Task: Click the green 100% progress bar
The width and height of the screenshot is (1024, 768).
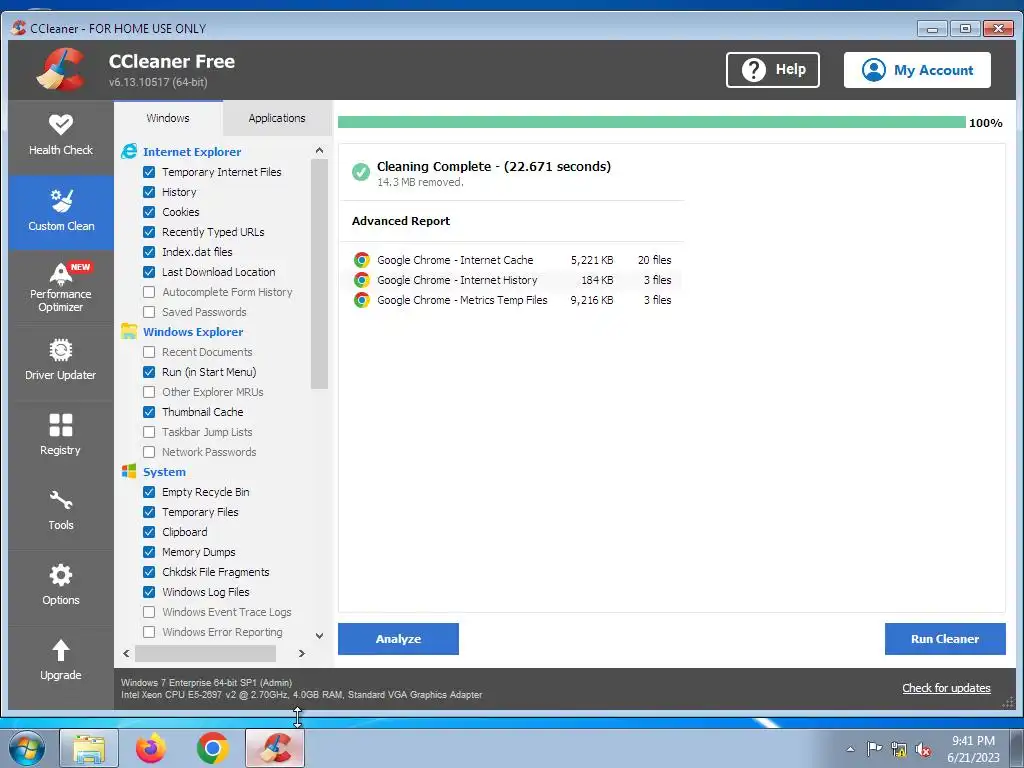Action: pos(651,122)
